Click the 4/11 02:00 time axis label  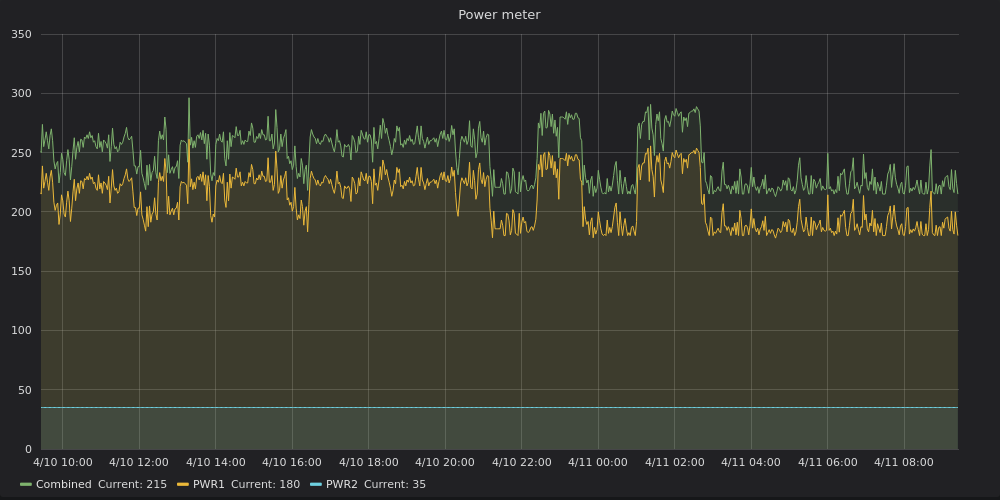[675, 462]
